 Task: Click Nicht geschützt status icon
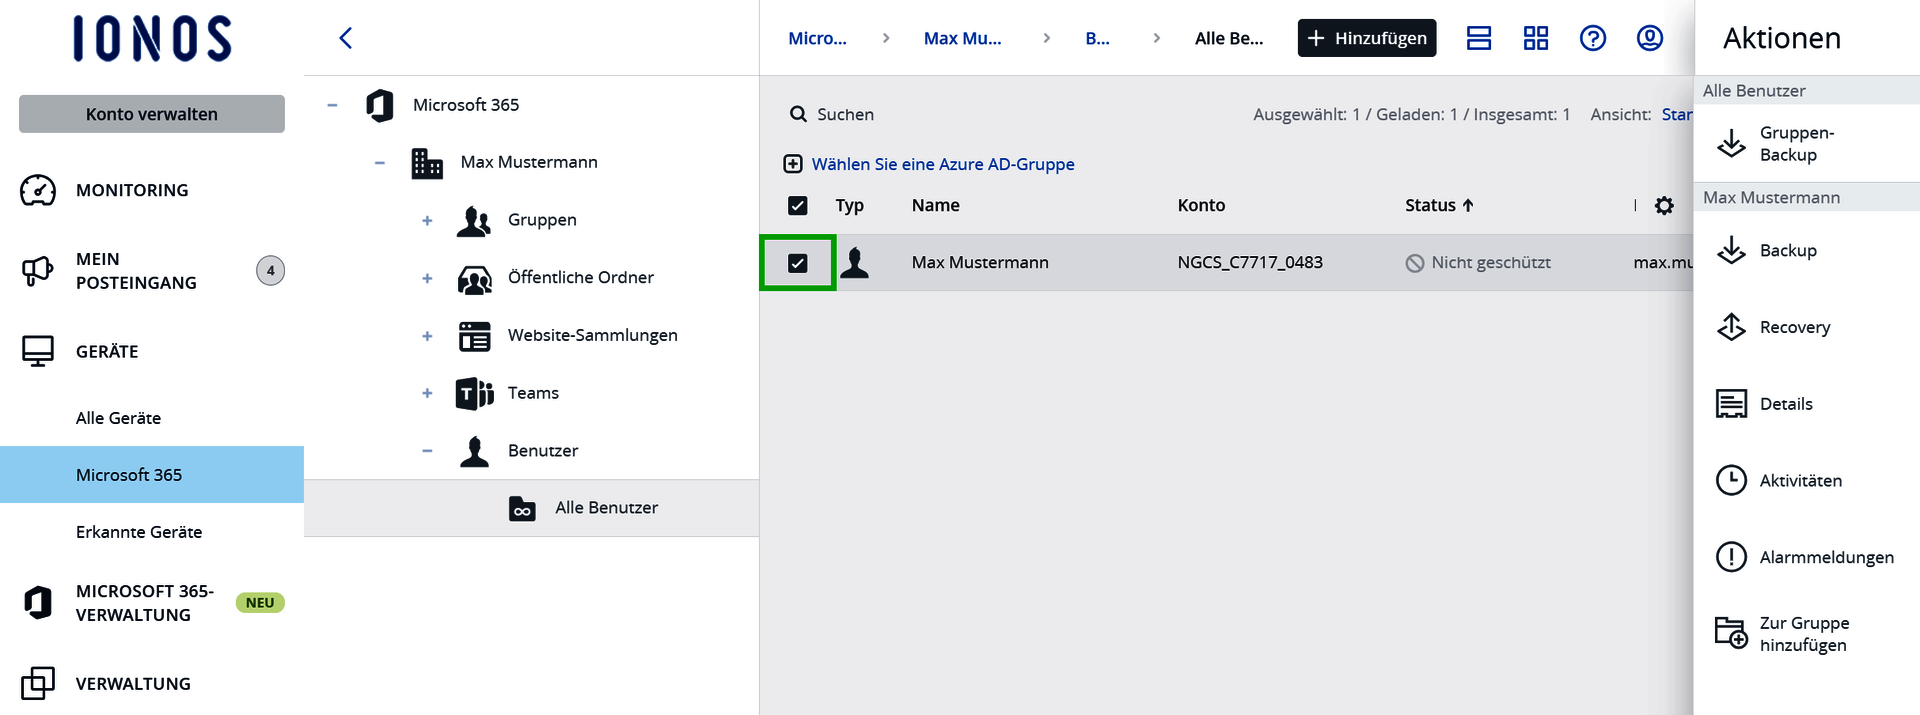pos(1415,263)
